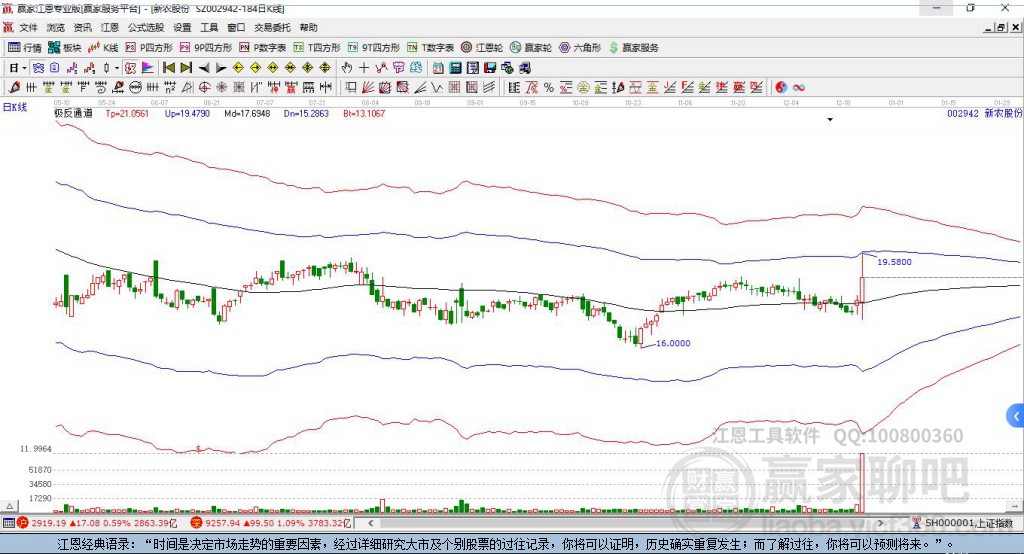Click the Tp=21.0561 value

(127, 113)
